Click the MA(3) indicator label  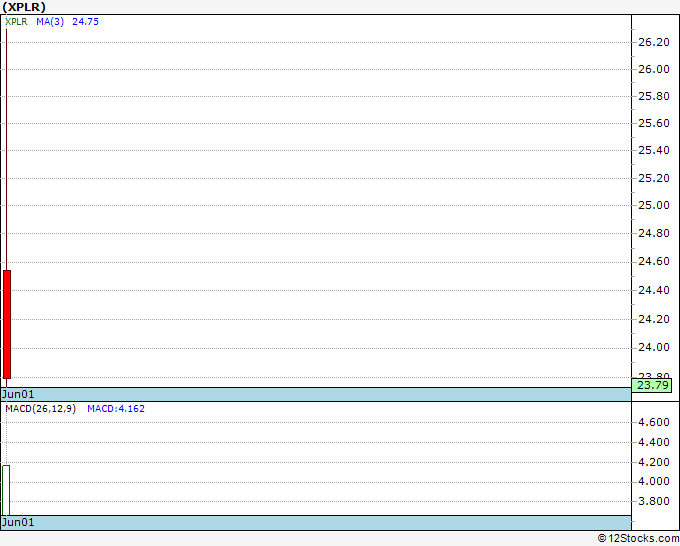tap(50, 22)
